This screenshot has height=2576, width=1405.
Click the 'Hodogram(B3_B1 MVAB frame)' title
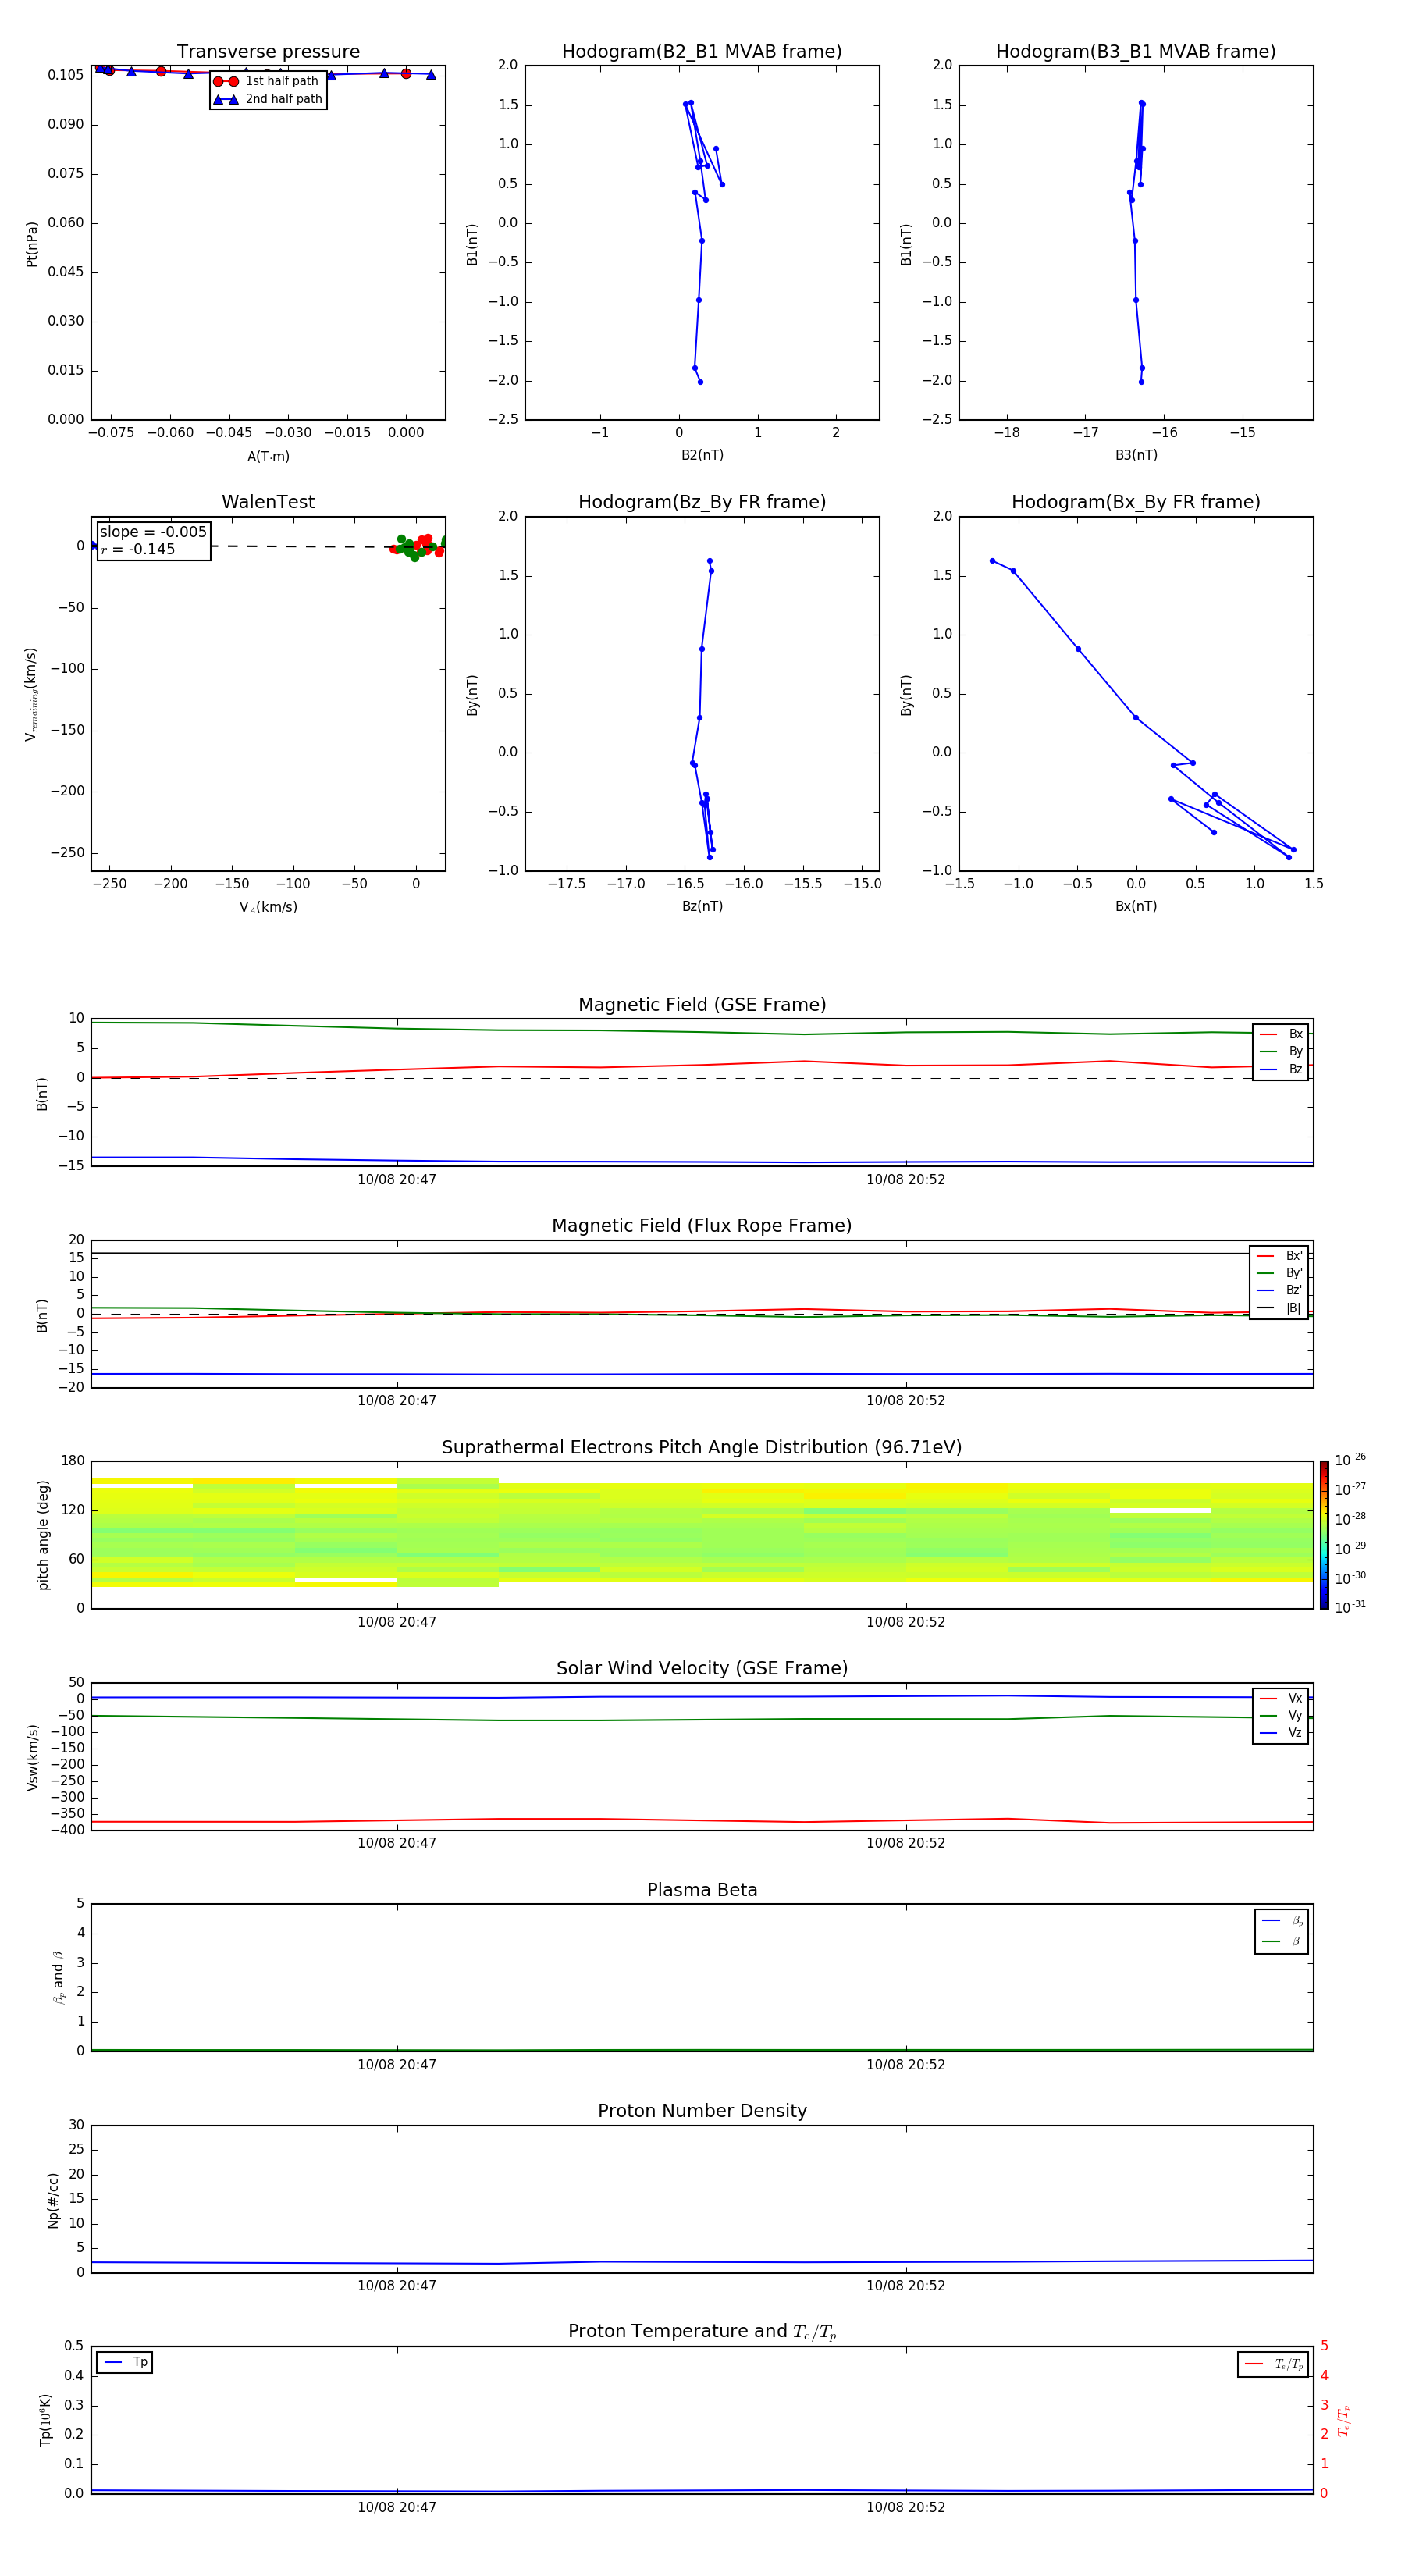point(1136,52)
